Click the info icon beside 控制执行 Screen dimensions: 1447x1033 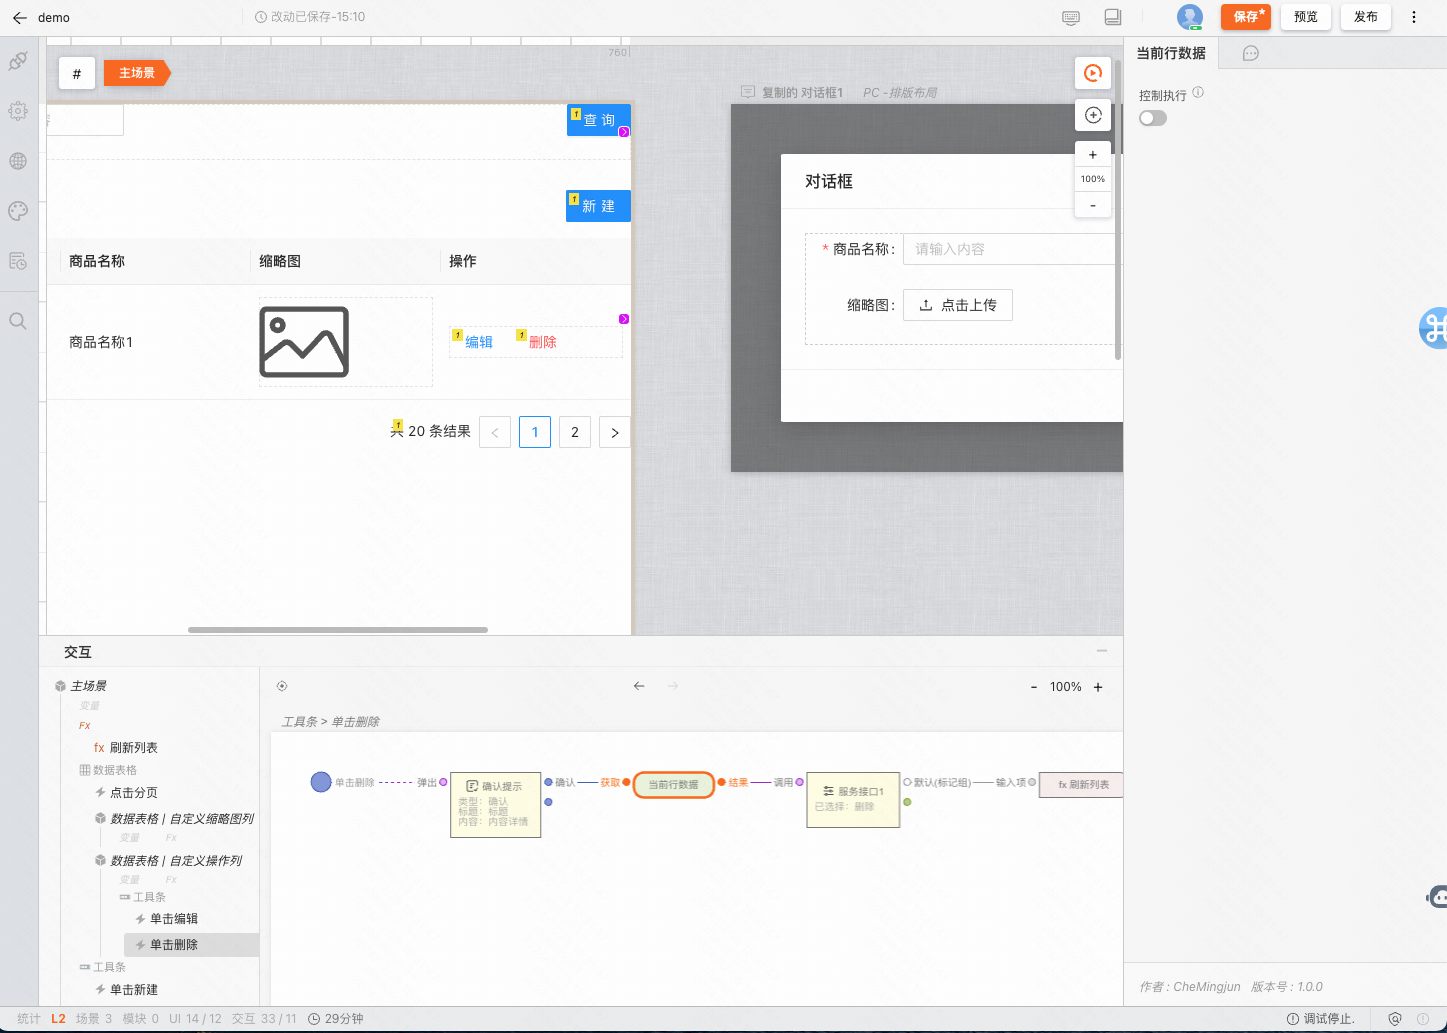point(1198,93)
